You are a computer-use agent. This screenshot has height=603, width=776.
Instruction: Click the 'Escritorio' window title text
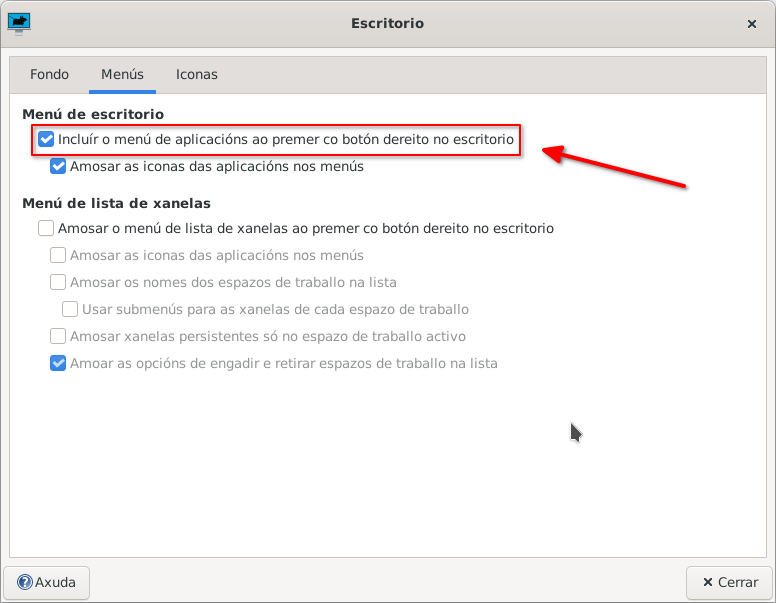pos(387,23)
